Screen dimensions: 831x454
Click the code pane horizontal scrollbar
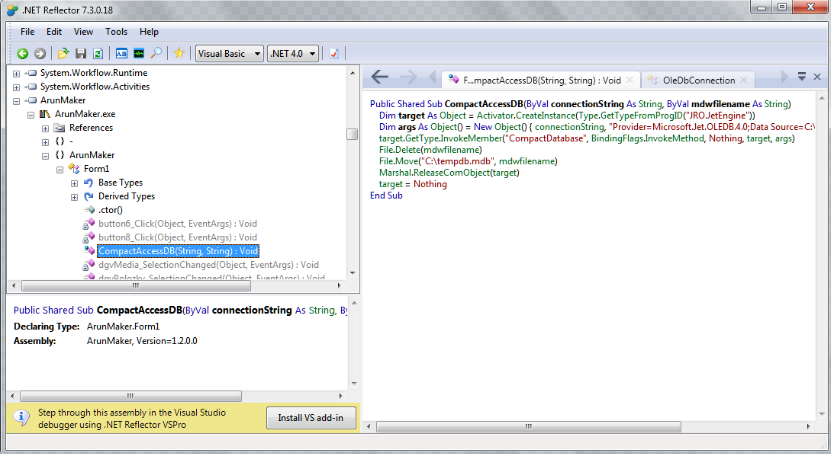point(528,426)
